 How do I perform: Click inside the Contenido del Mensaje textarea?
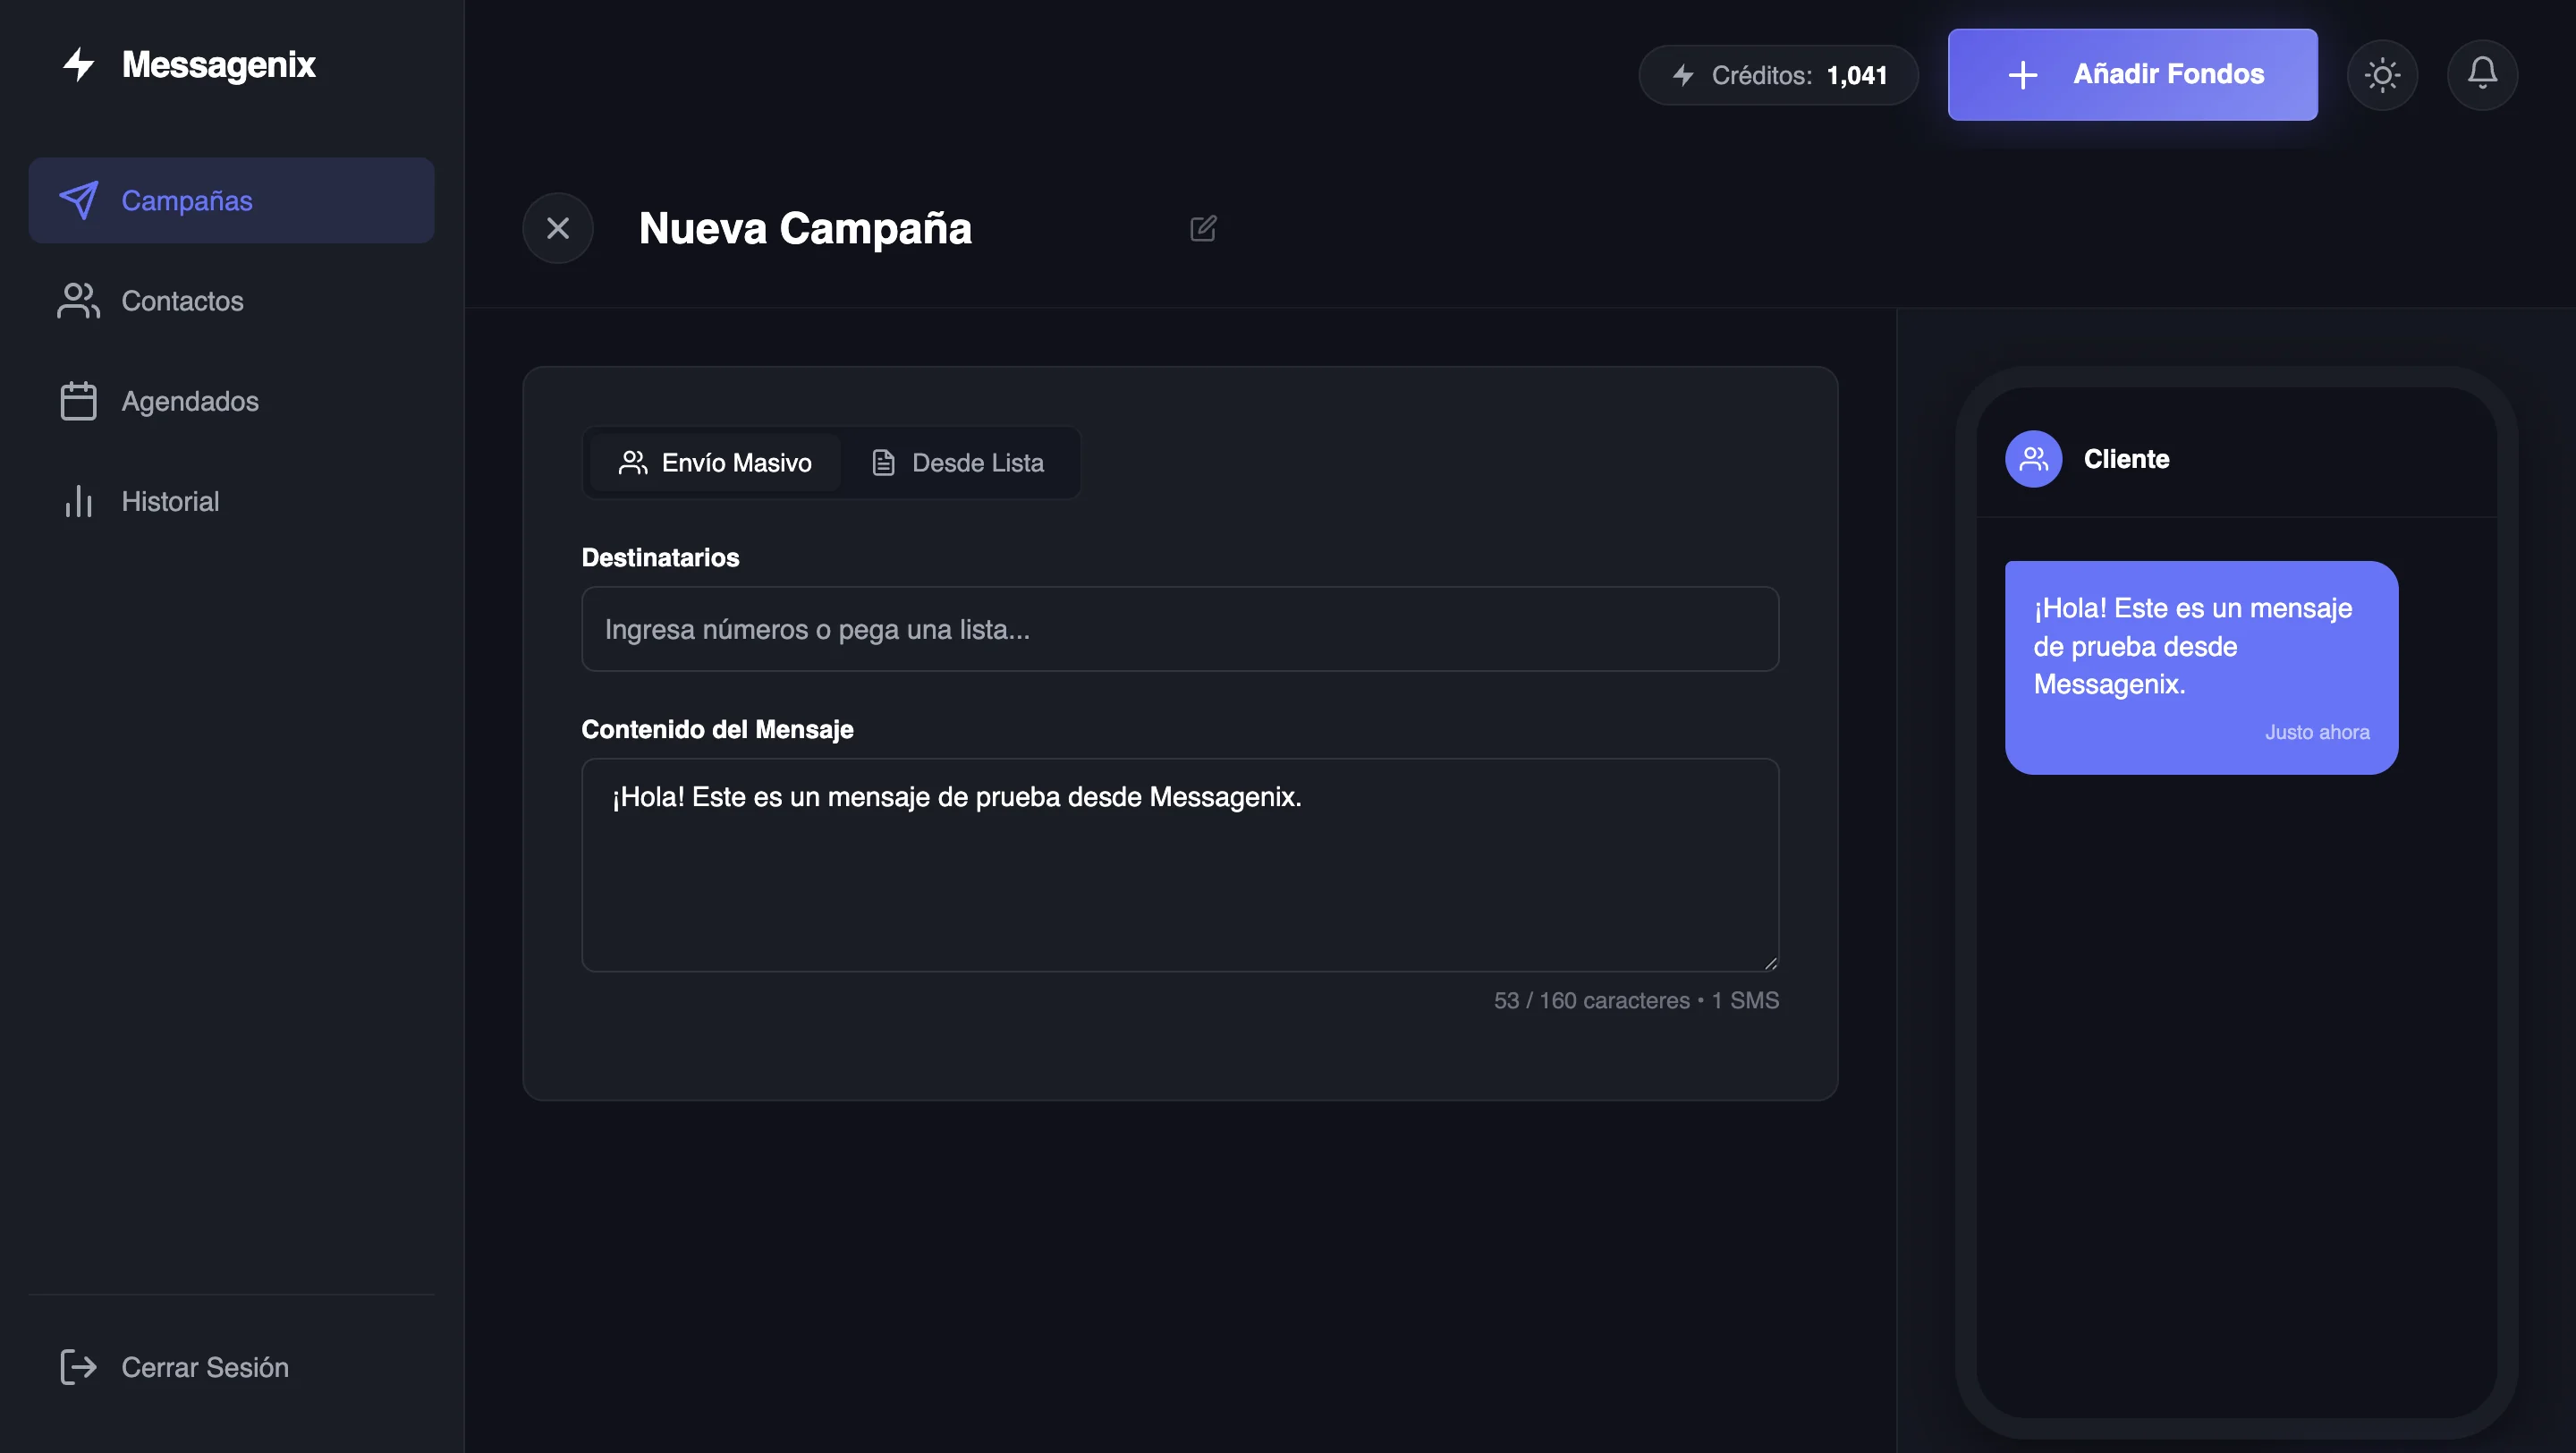1180,865
